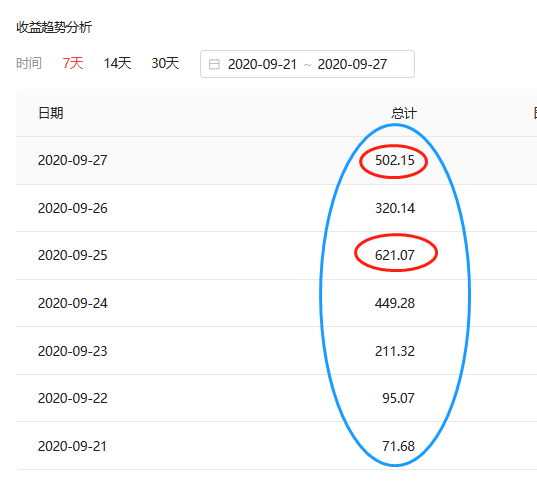Select the 2020-09-27 date cell
Viewport: 537px width, 490px height.
(73, 160)
